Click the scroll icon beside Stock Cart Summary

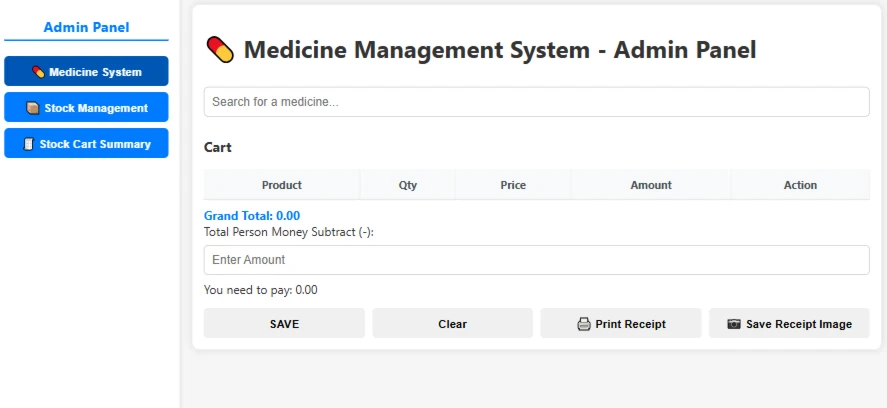tap(28, 144)
